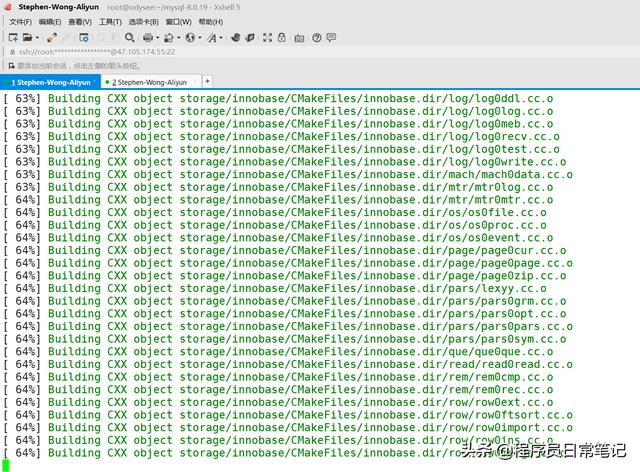Click the lexyy.cc.o build line
Viewport: 640px width, 472px height.
click(x=275, y=288)
